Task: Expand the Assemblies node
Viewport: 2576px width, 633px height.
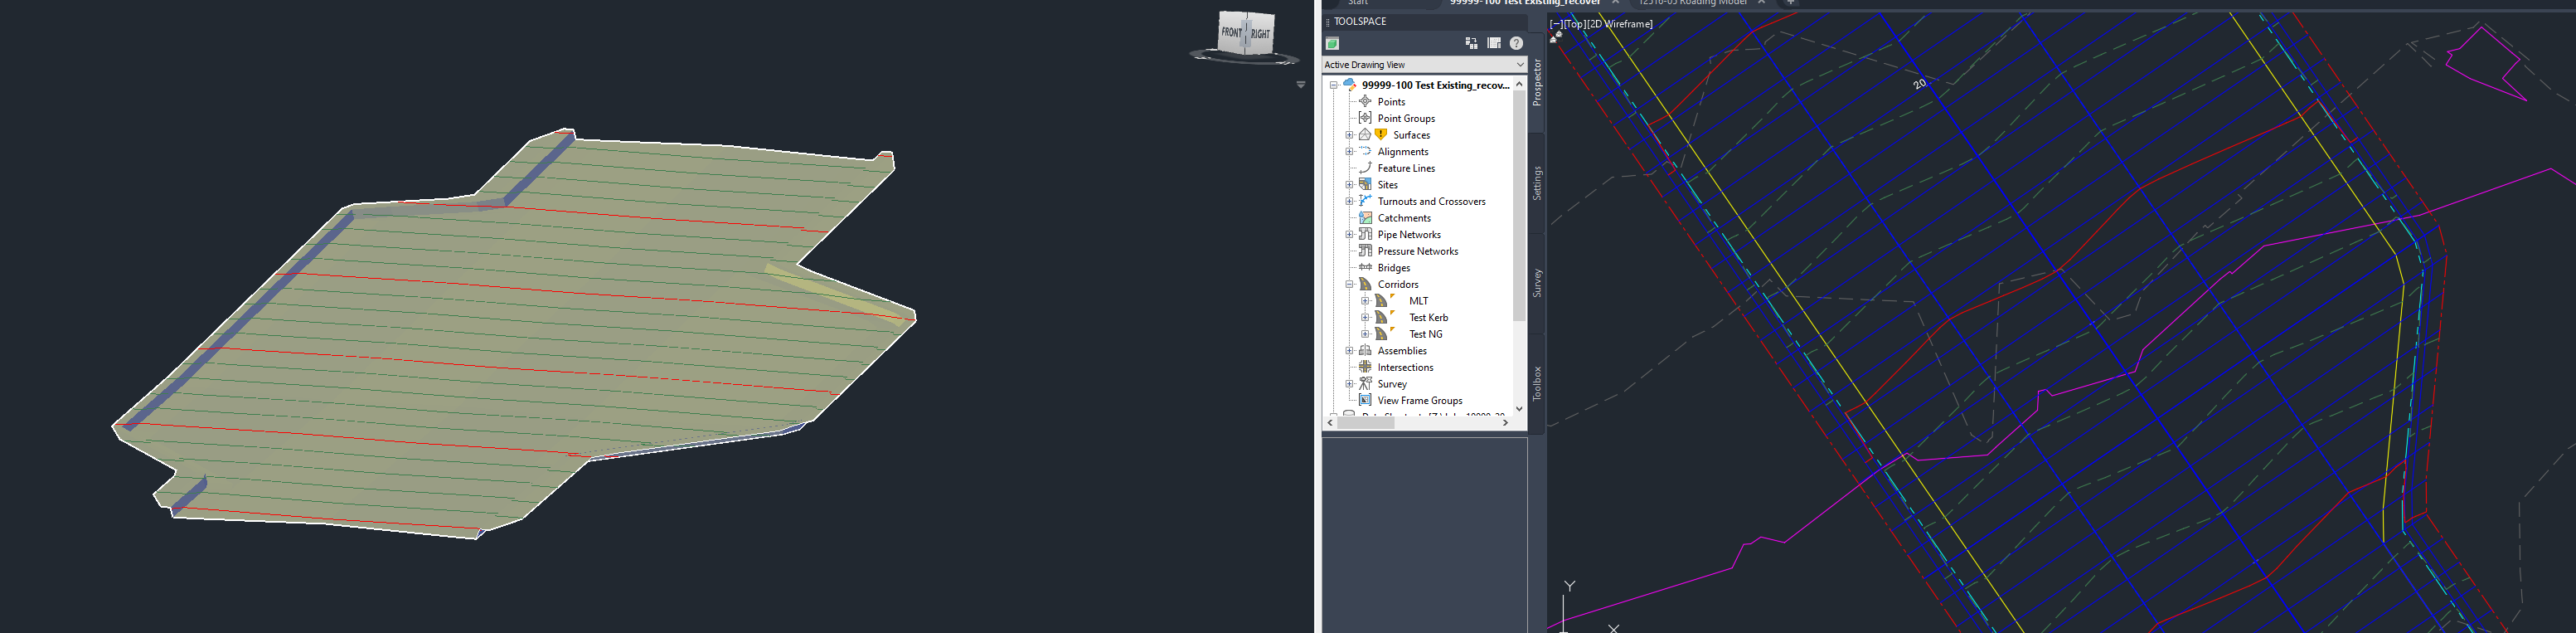Action: click(x=1349, y=351)
